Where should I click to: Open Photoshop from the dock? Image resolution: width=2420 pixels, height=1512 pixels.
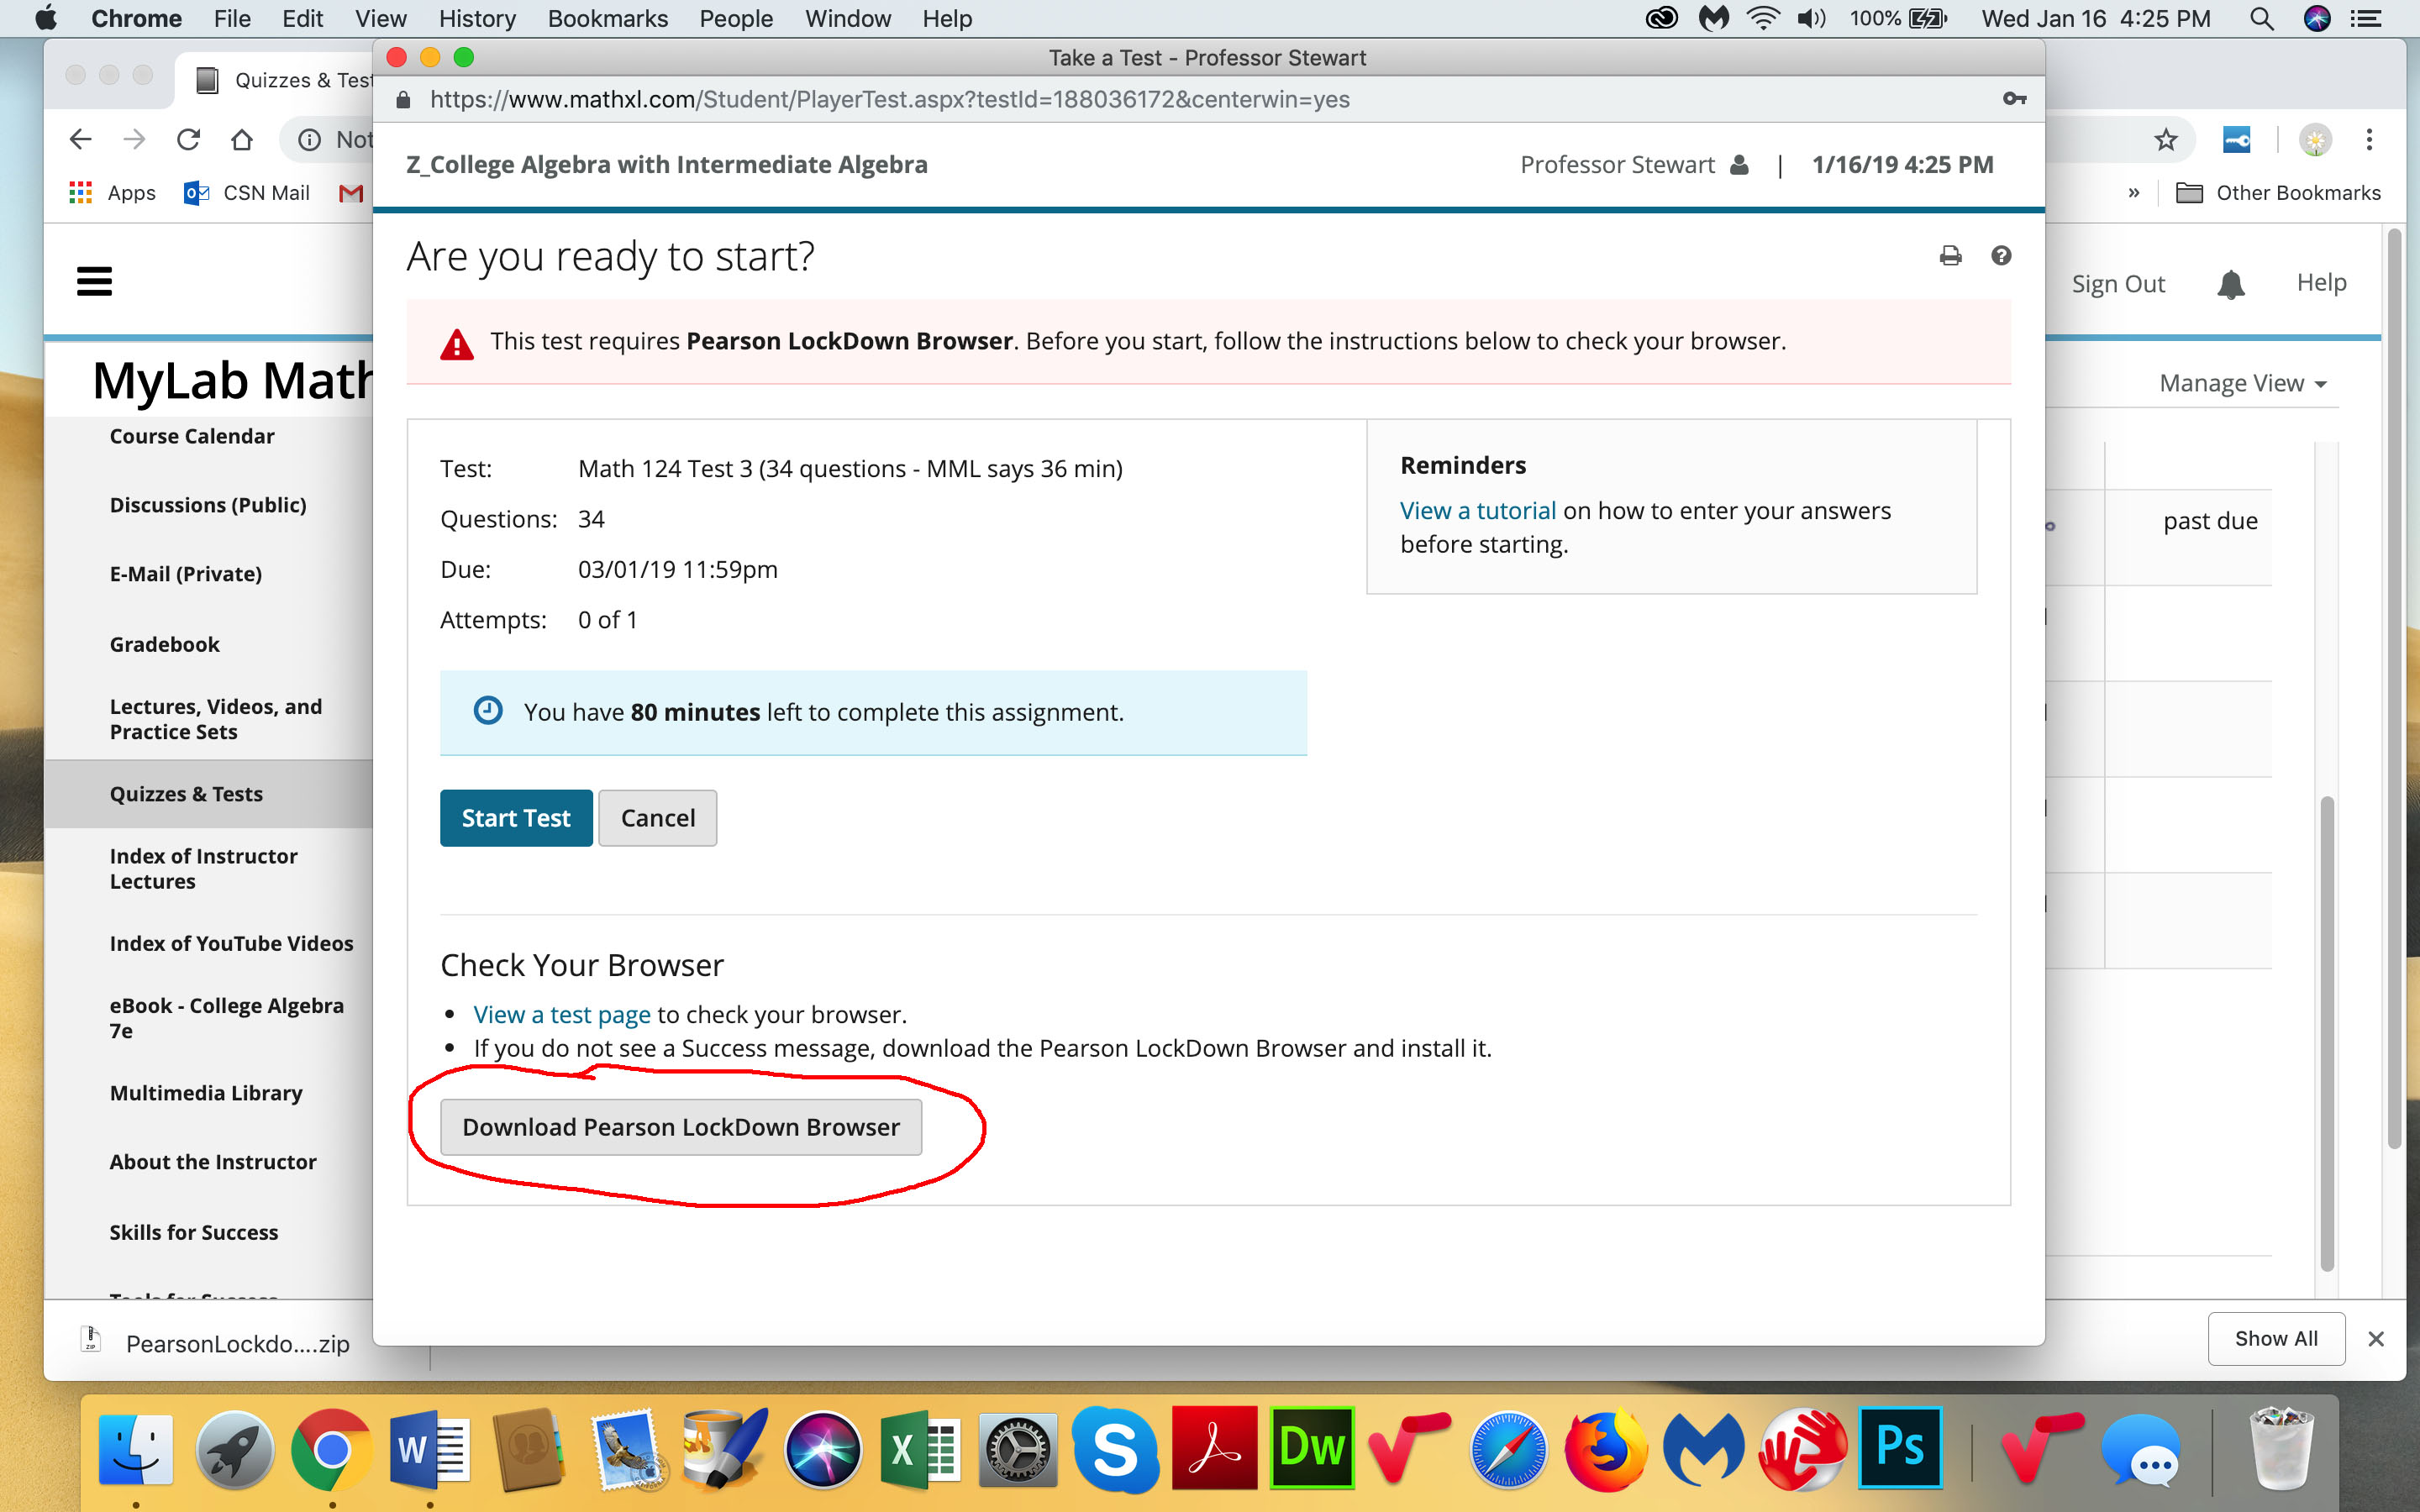(1899, 1447)
